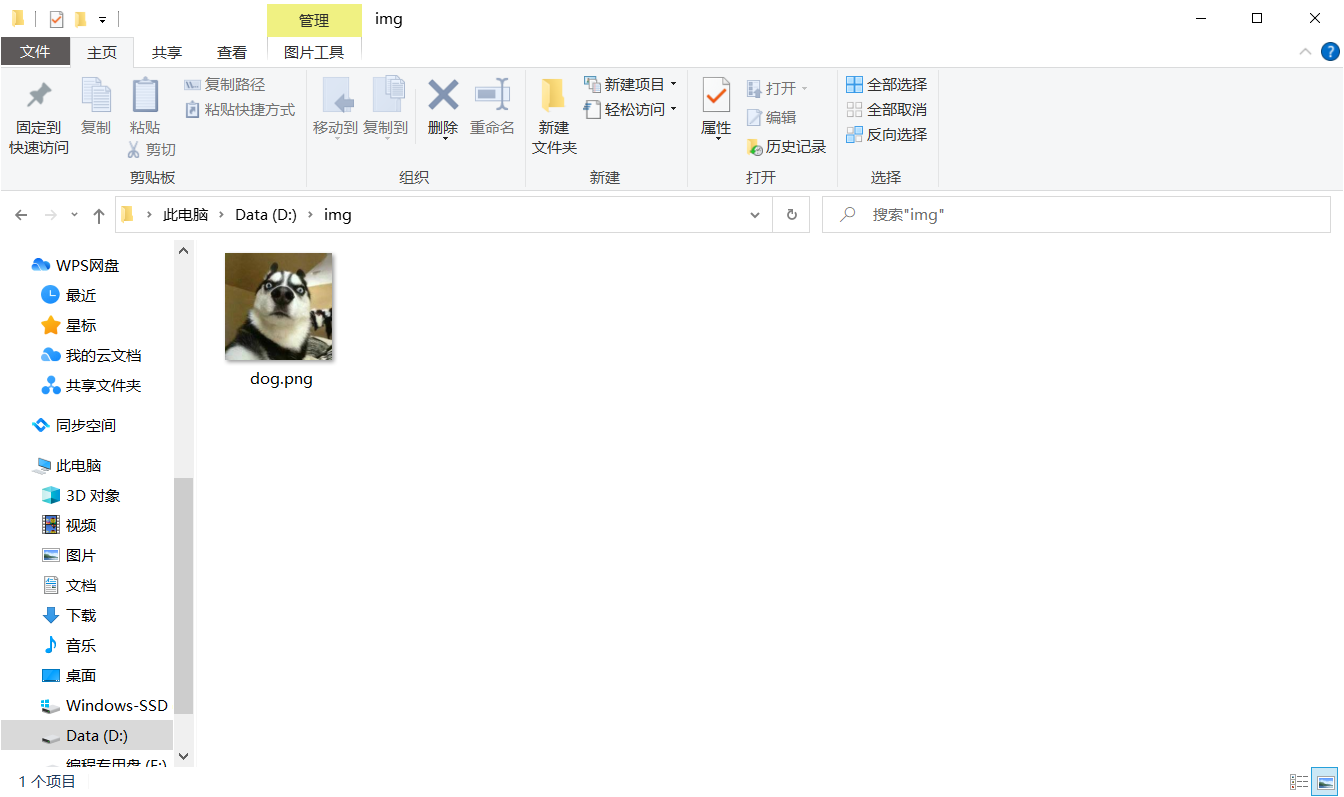Click 编辑 edit in the ribbon
This screenshot has width=1344, height=797.
[x=771, y=118]
